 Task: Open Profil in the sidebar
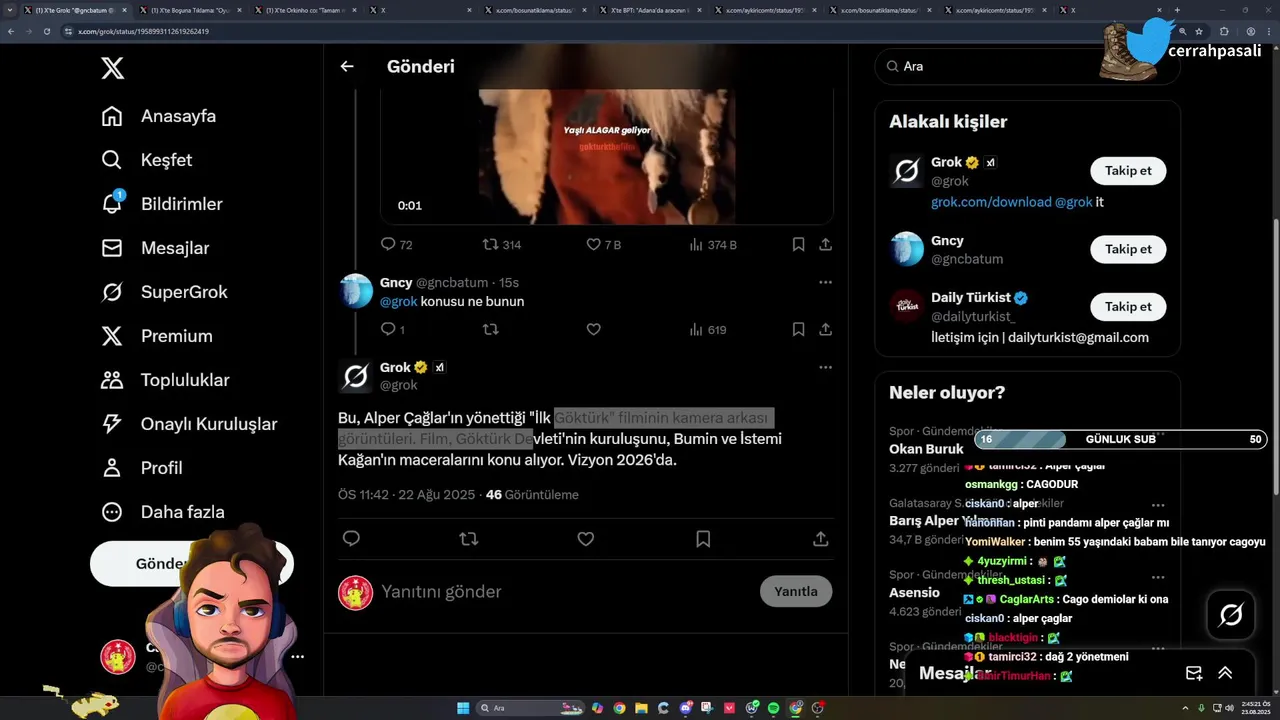(x=143, y=468)
